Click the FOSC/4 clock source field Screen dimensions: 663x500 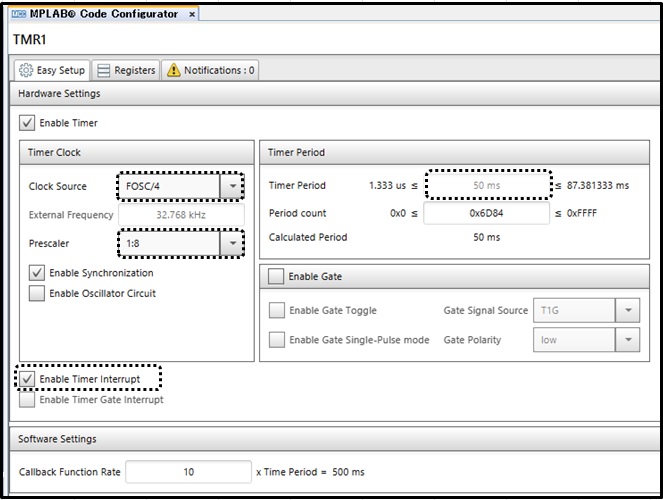coord(169,186)
